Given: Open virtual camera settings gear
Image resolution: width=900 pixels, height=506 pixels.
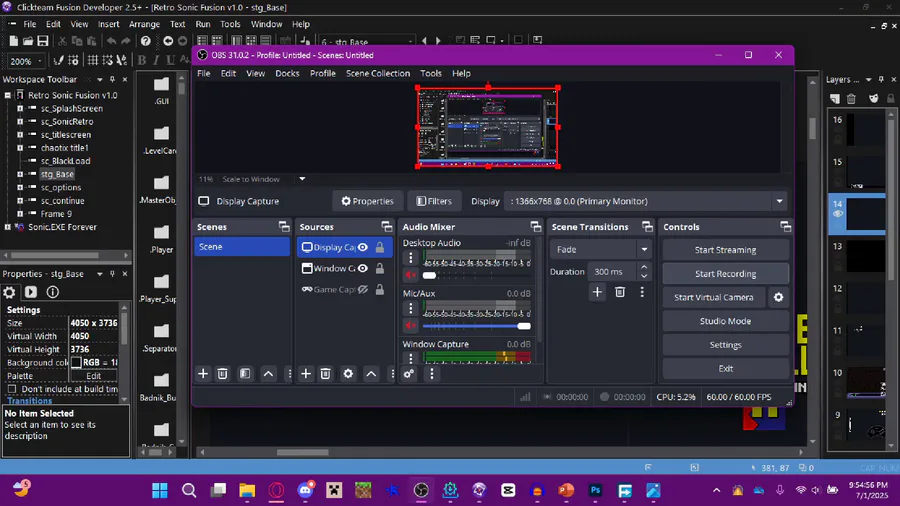Looking at the screenshot, I should click(778, 297).
